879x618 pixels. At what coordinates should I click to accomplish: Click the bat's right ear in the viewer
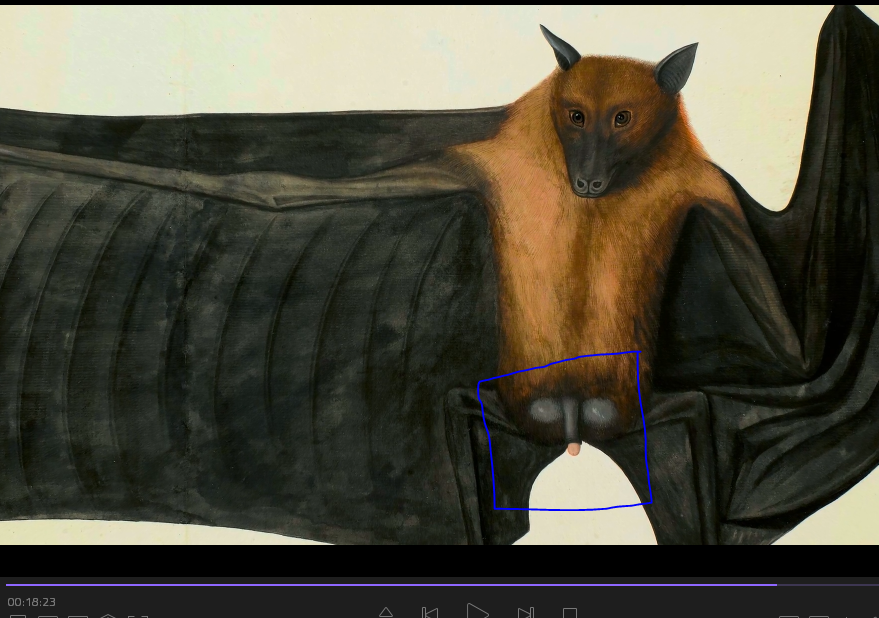[678, 67]
